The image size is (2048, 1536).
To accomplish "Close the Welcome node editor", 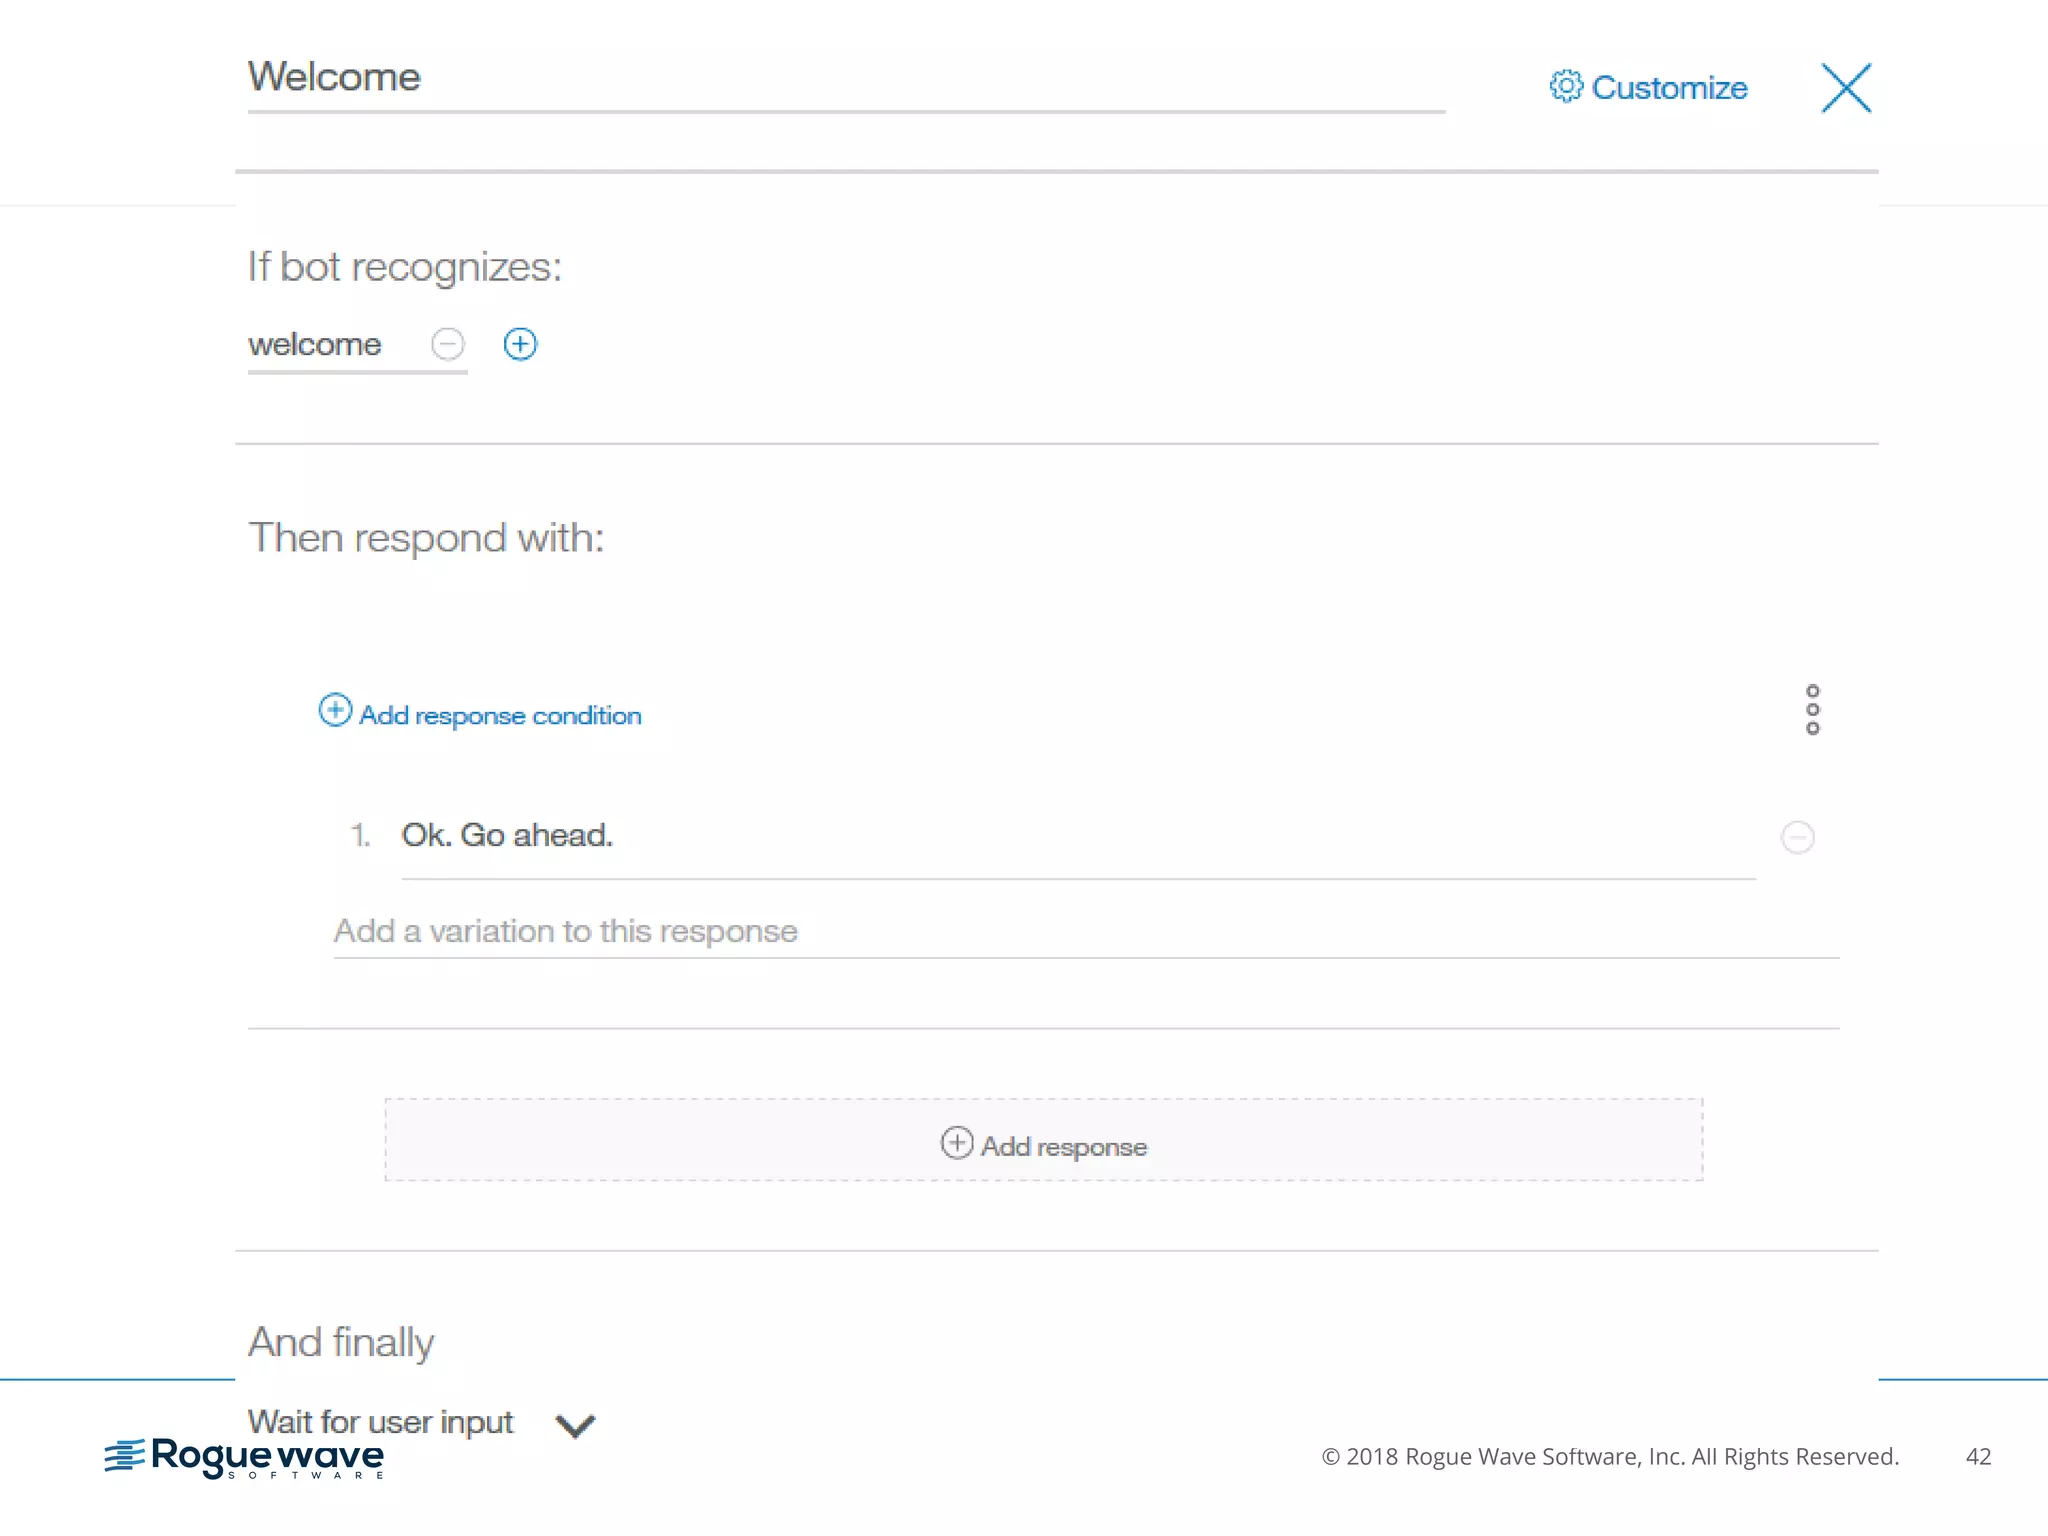I will coord(1845,88).
